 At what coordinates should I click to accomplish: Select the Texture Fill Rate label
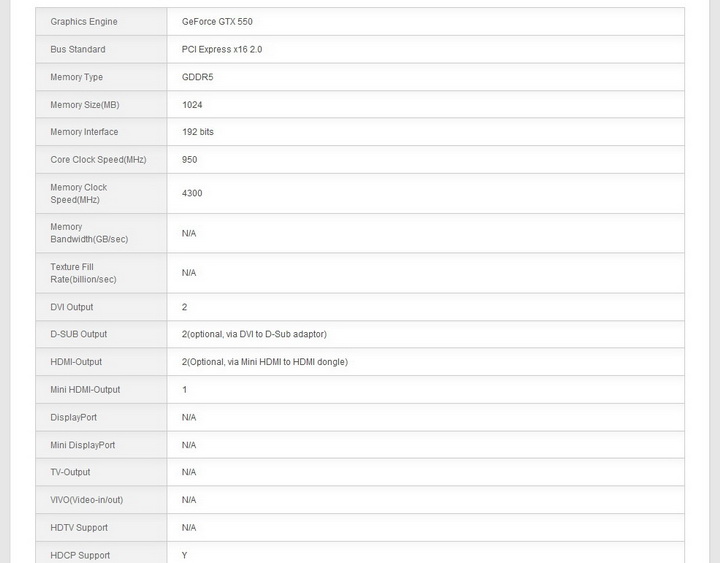click(83, 273)
